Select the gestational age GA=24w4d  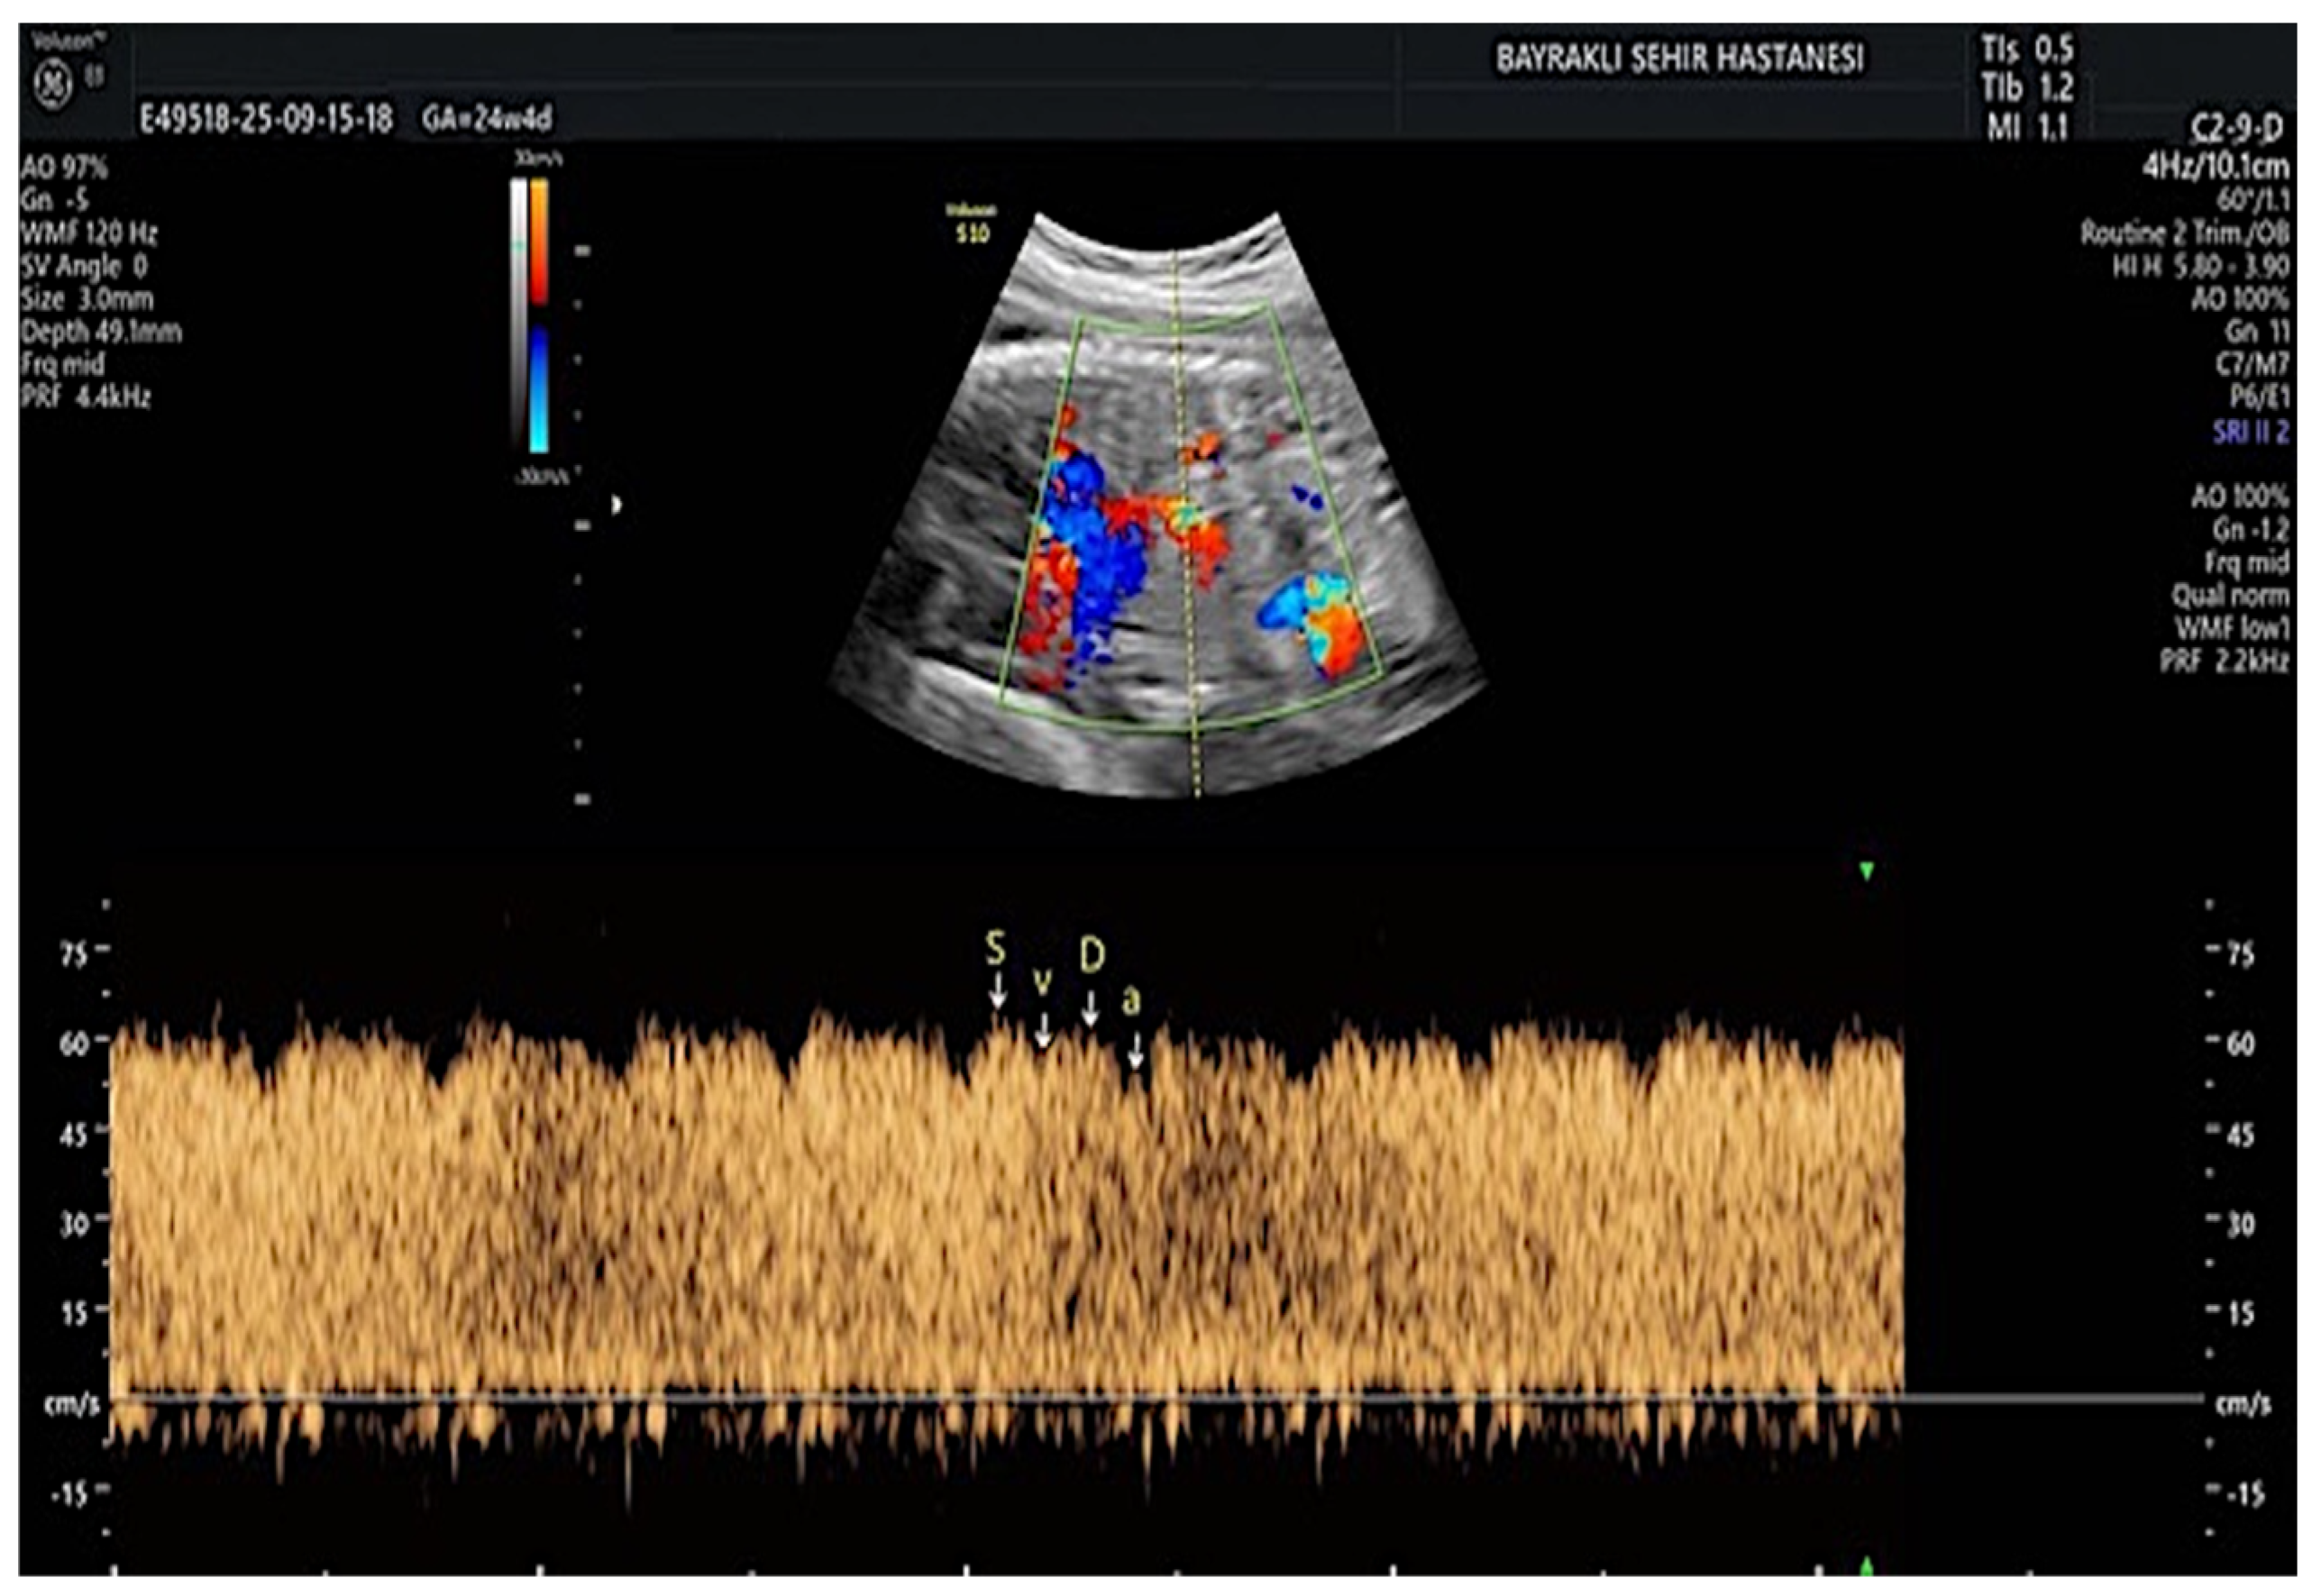click(x=487, y=120)
